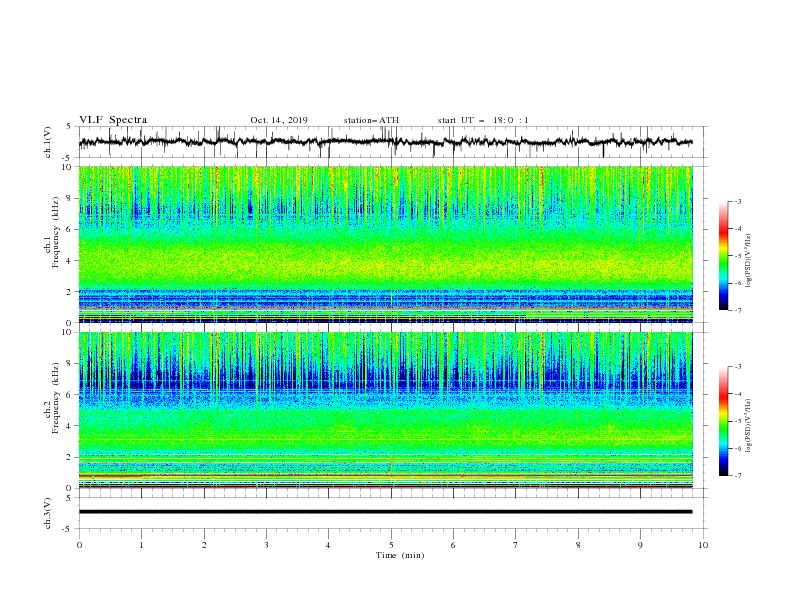Click the '-7' tick on the top colorbar
The image size is (792, 612).
pyautogui.click(x=737, y=310)
